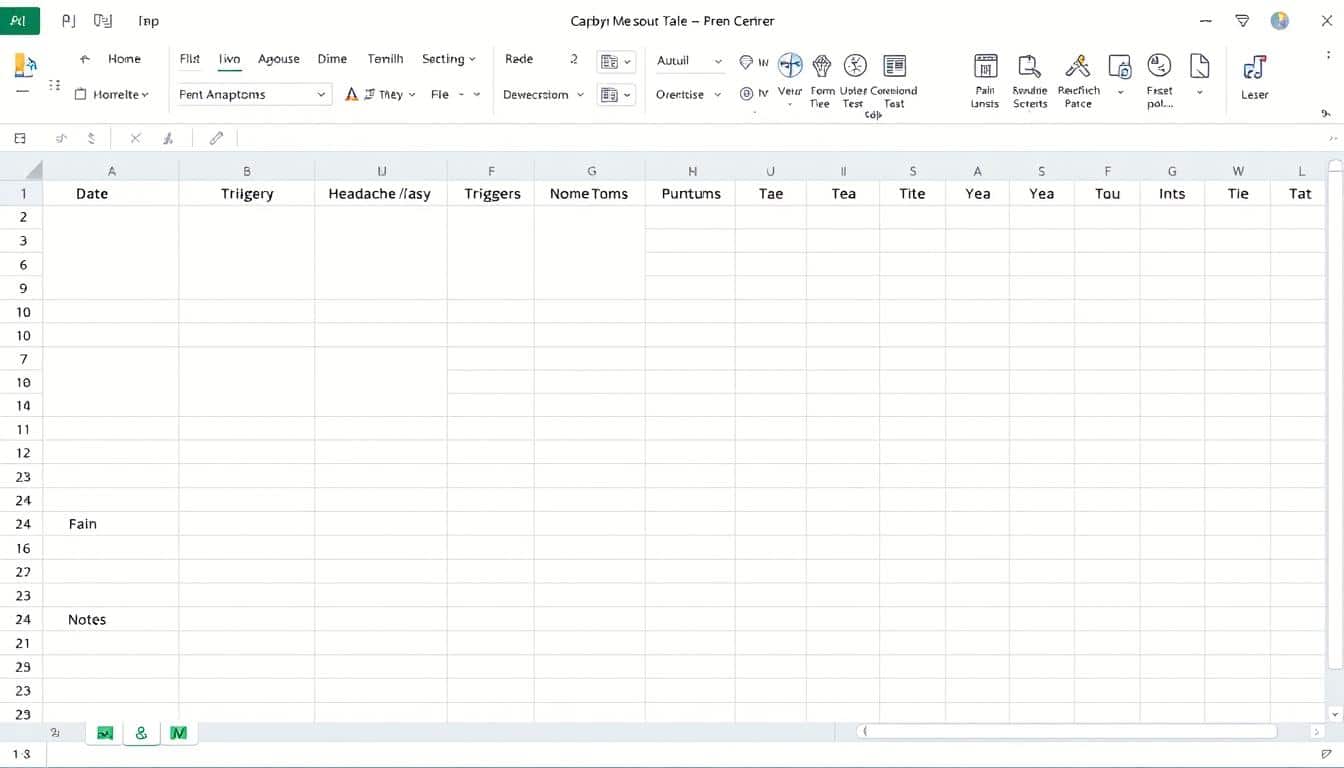Select the Headache /lasy header cell
Image resolution: width=1344 pixels, height=768 pixels.
pyautogui.click(x=380, y=193)
